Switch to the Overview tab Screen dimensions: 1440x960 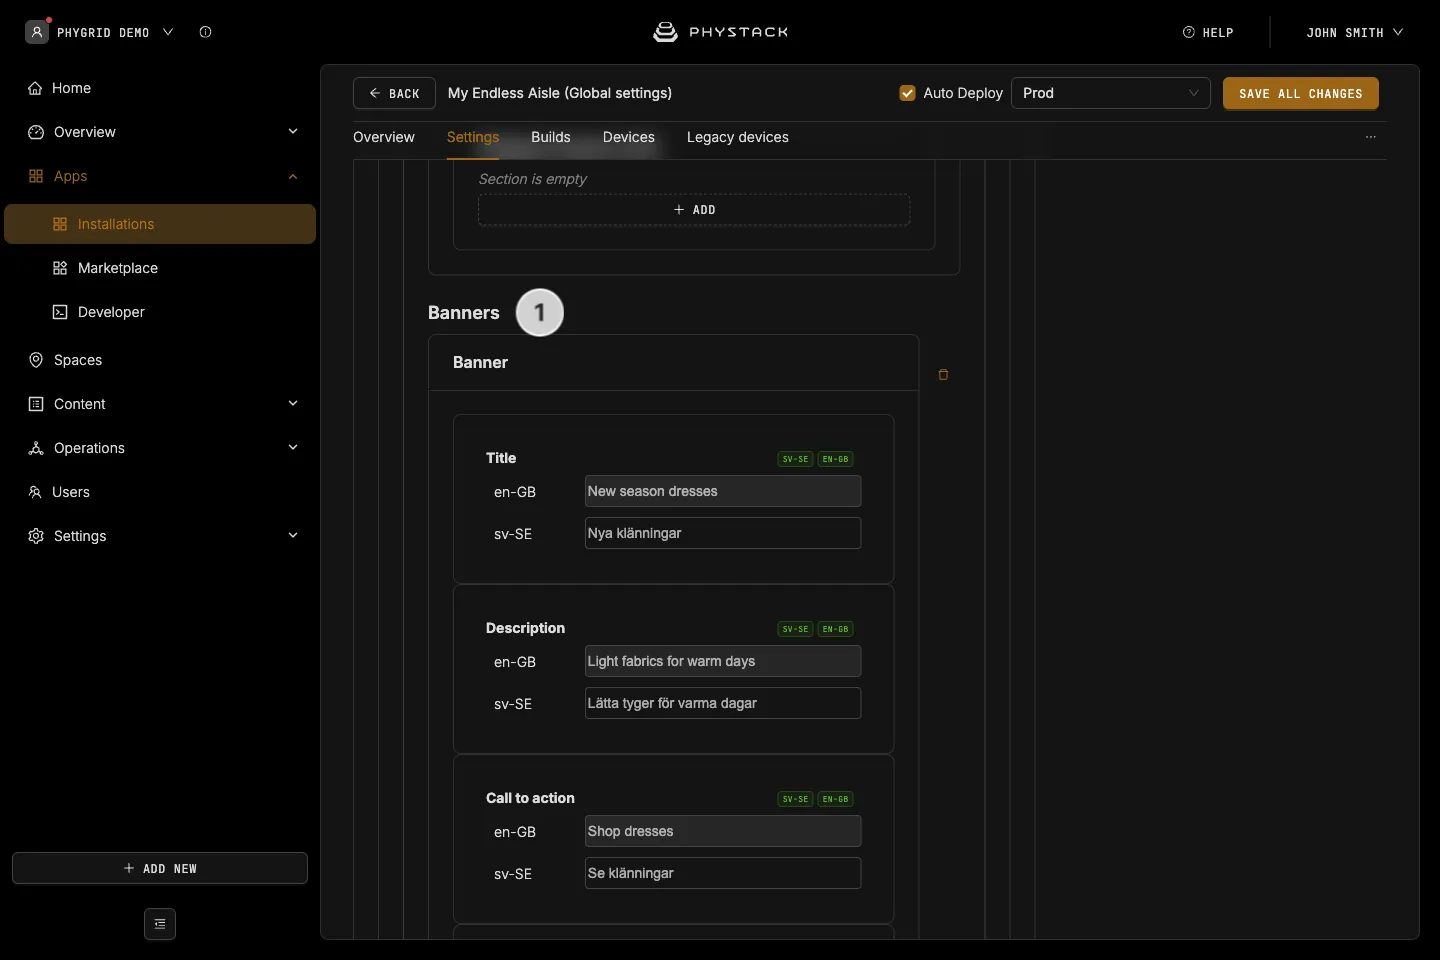pos(384,137)
